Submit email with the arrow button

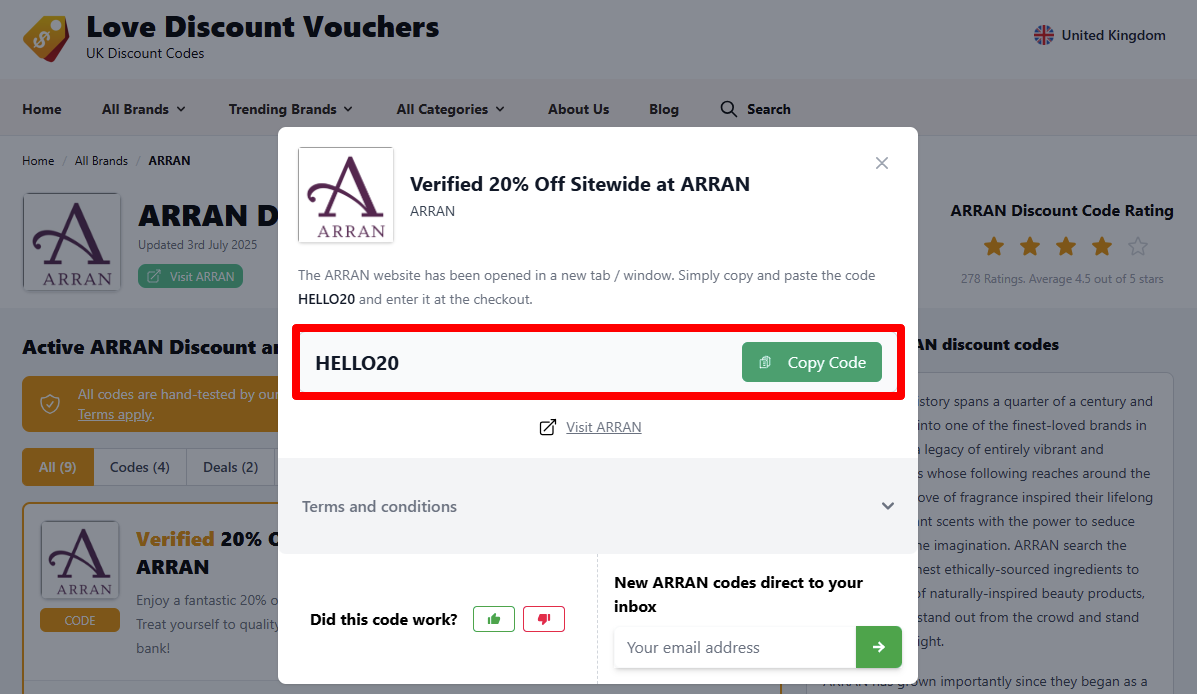(879, 647)
